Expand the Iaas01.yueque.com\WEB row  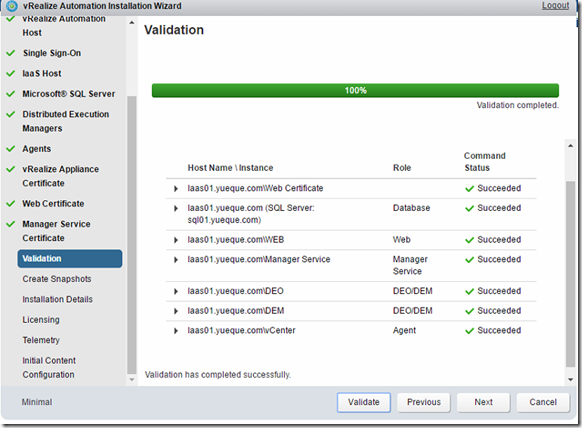[176, 240]
